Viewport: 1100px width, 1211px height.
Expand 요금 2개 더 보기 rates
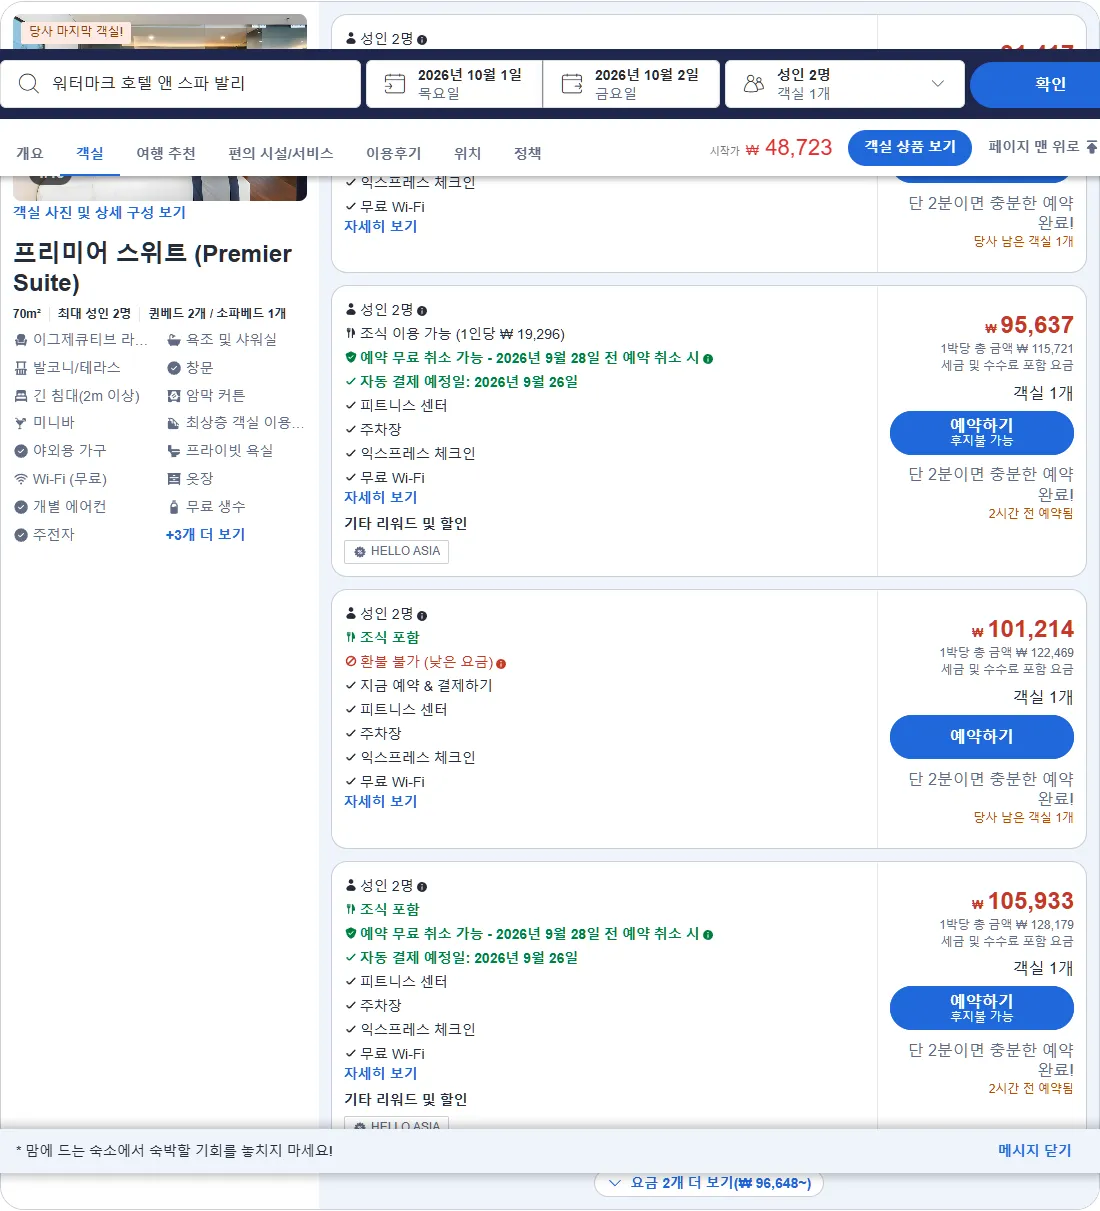coord(709,1183)
